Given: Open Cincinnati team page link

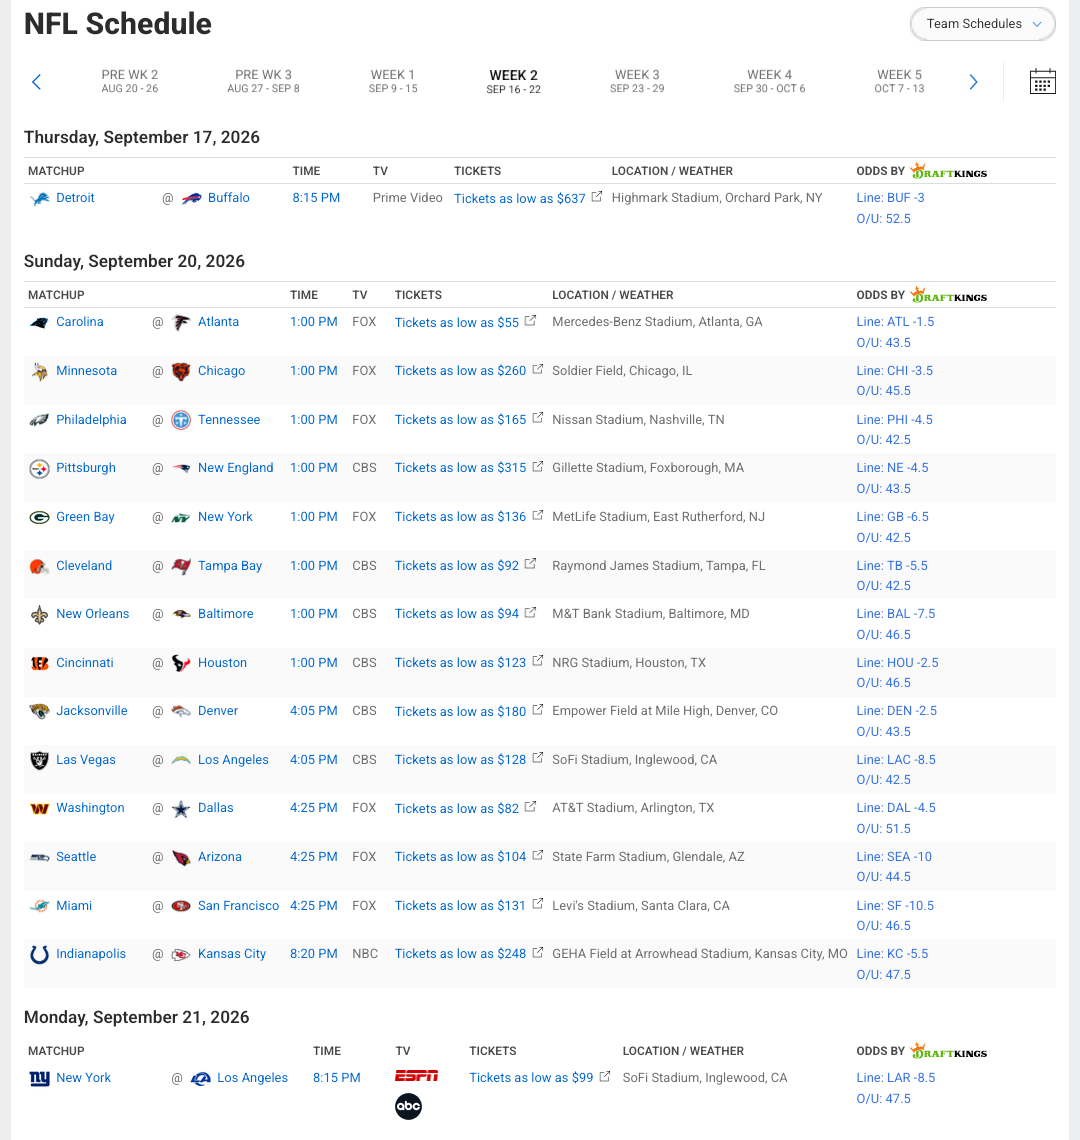Looking at the screenshot, I should pyautogui.click(x=85, y=662).
